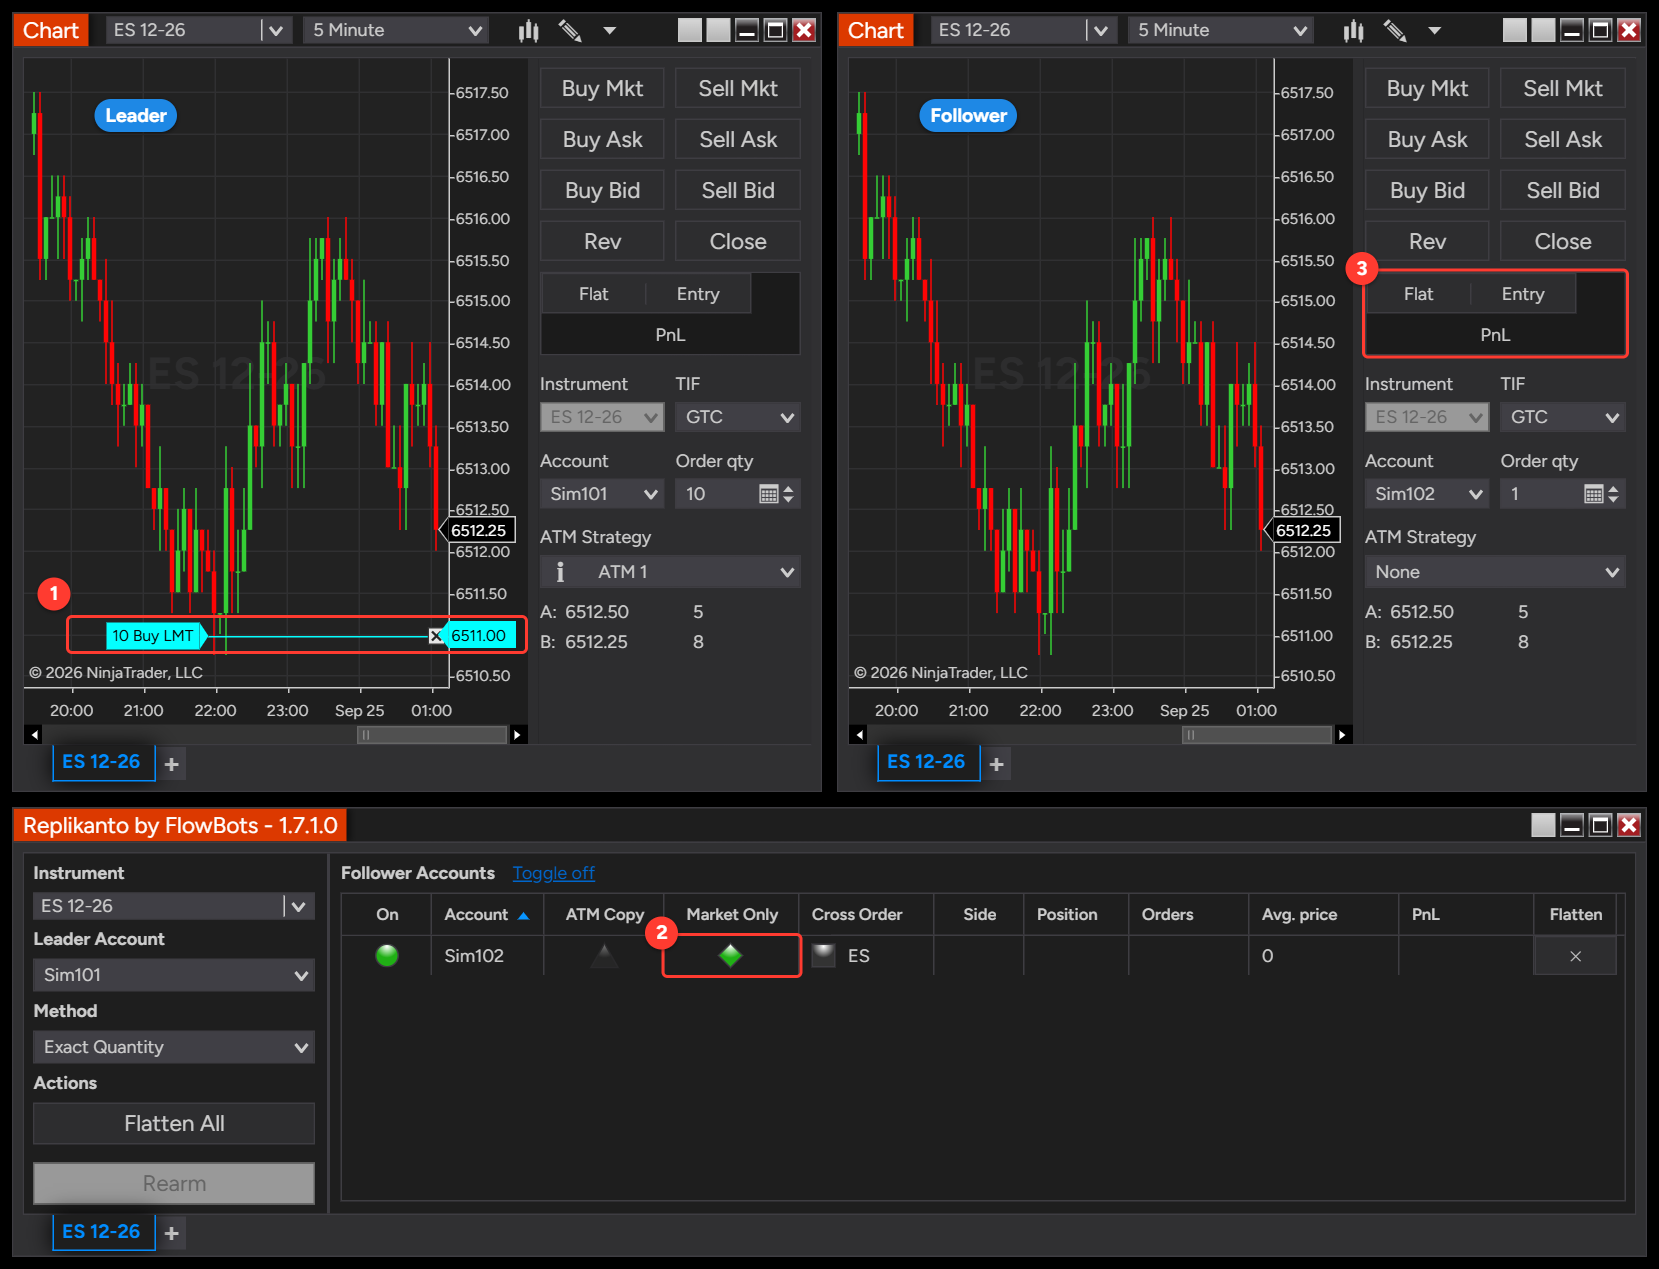Click the ATM 1 info icon
1659x1269 pixels.
point(560,572)
